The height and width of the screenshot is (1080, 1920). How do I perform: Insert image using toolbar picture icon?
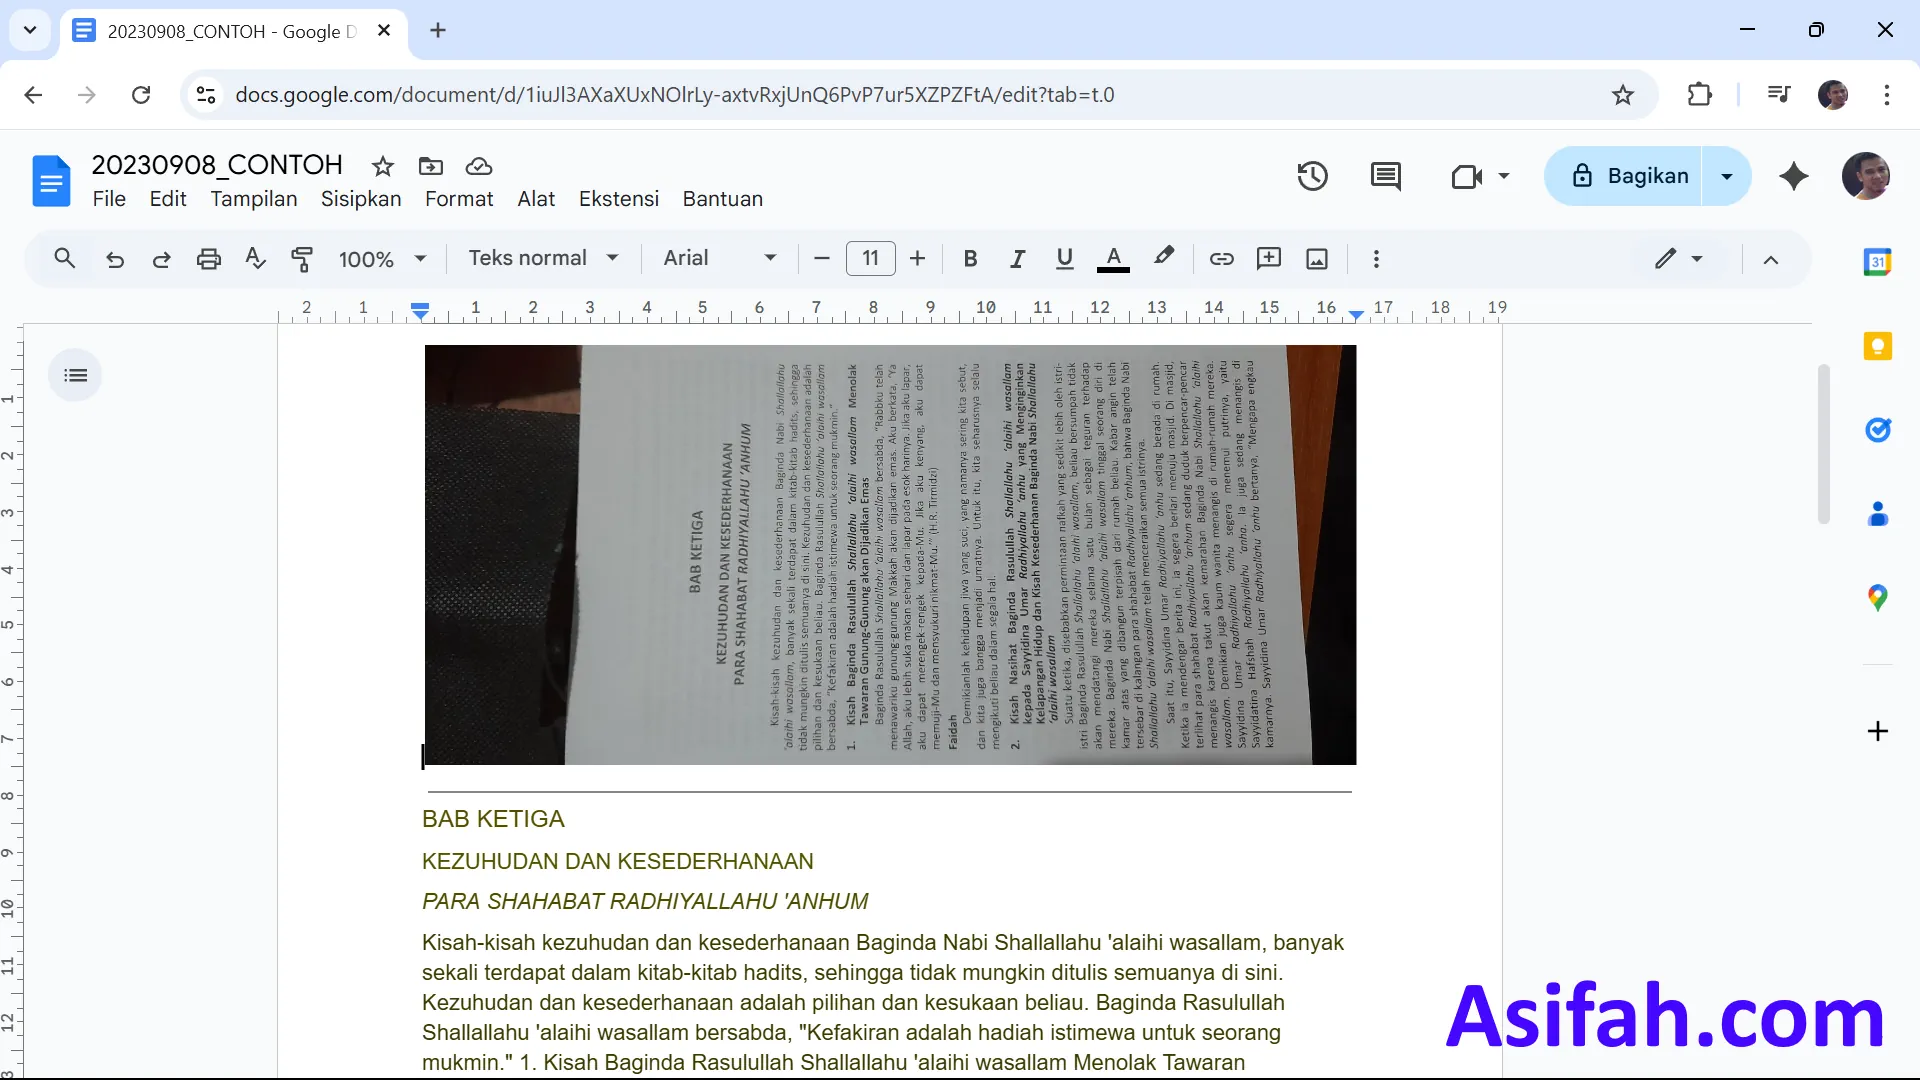pyautogui.click(x=1317, y=259)
